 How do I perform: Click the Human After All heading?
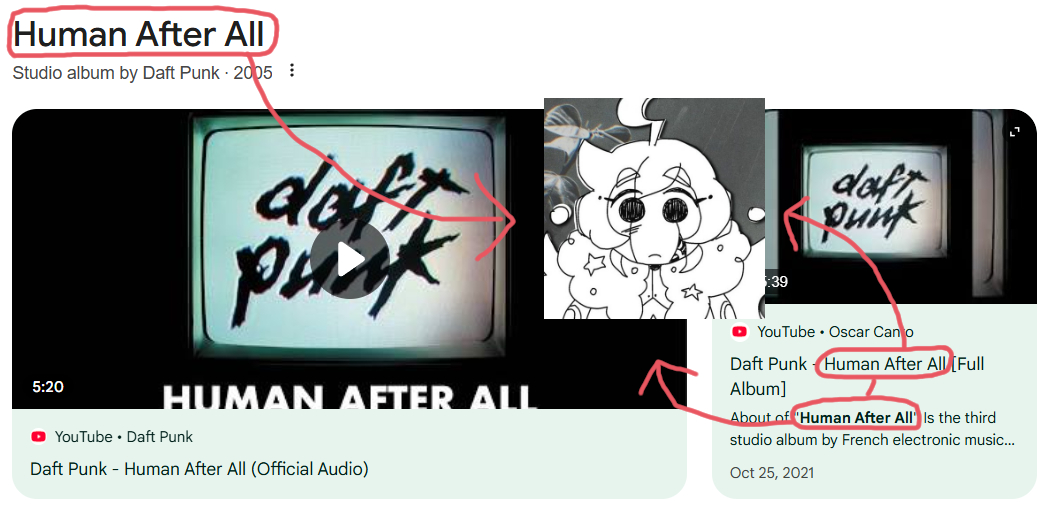138,34
